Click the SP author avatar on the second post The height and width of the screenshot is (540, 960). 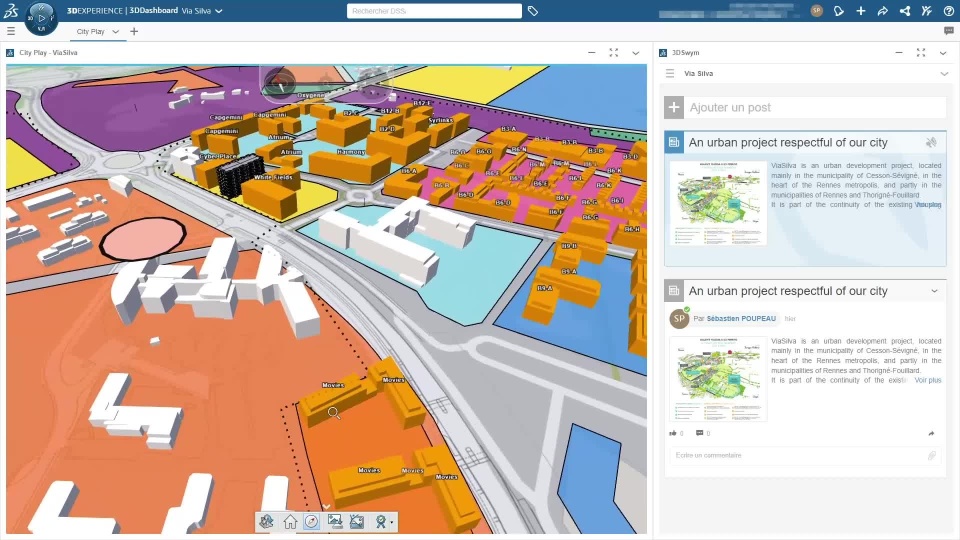679,318
